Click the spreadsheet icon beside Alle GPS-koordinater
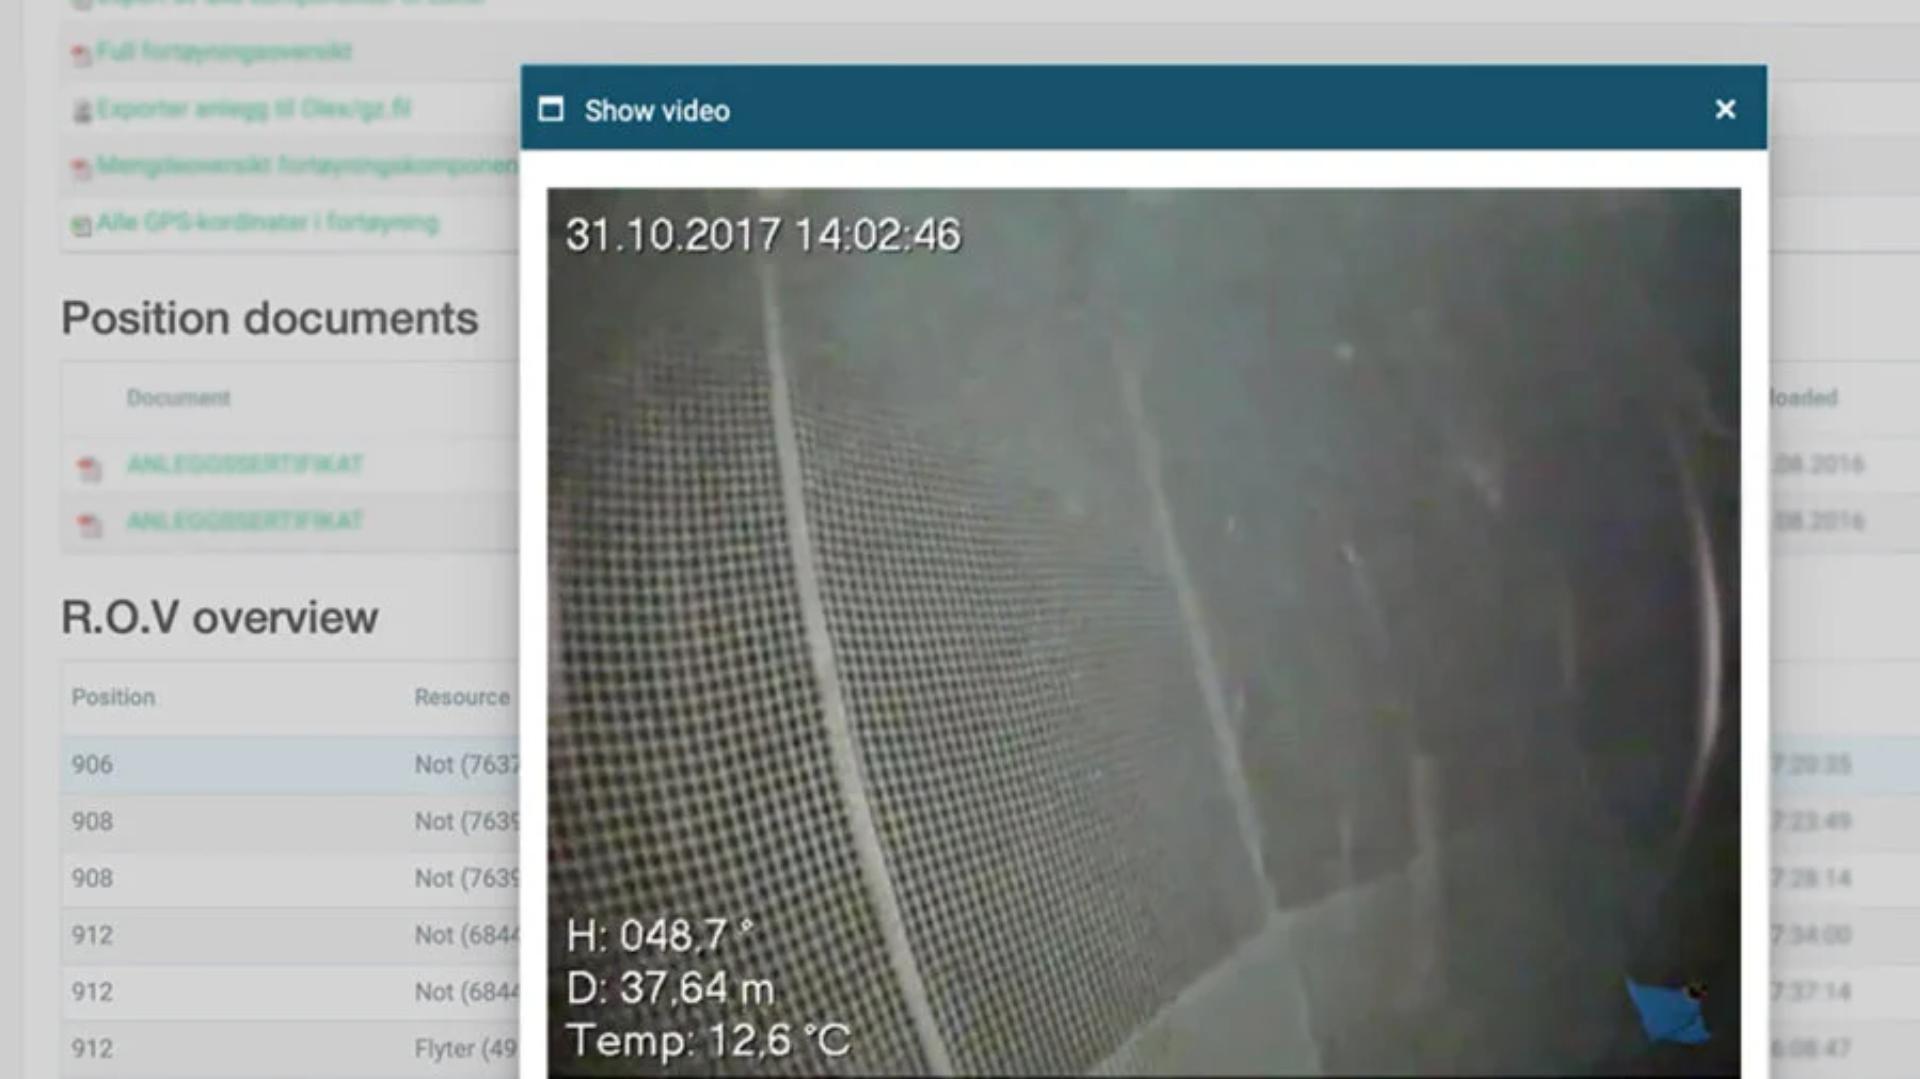This screenshot has width=1920, height=1079. coord(81,224)
